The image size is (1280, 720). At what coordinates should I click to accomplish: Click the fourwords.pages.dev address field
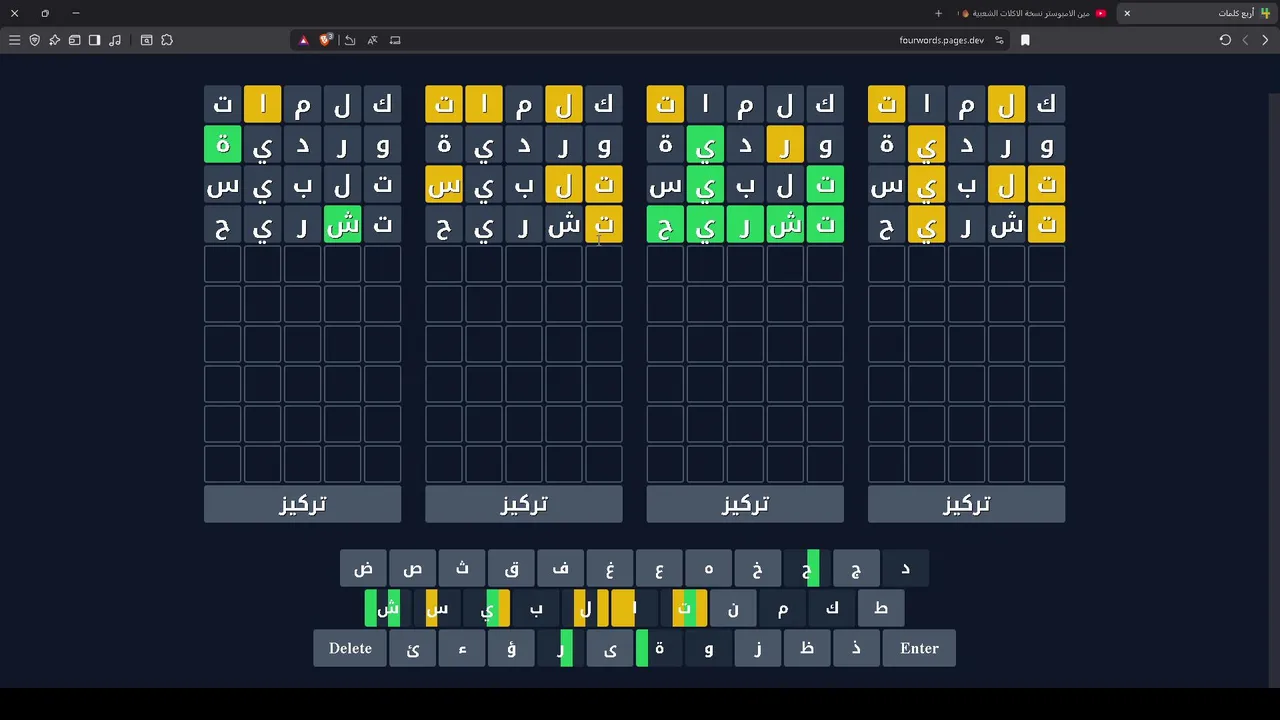pyautogui.click(x=941, y=40)
